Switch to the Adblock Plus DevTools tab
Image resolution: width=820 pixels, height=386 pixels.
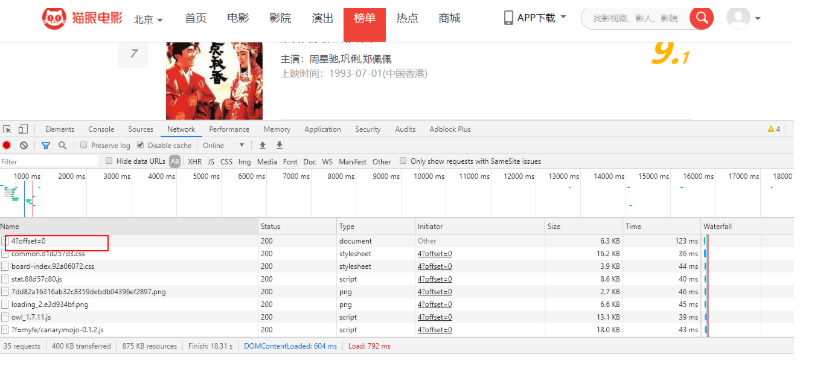coord(450,129)
